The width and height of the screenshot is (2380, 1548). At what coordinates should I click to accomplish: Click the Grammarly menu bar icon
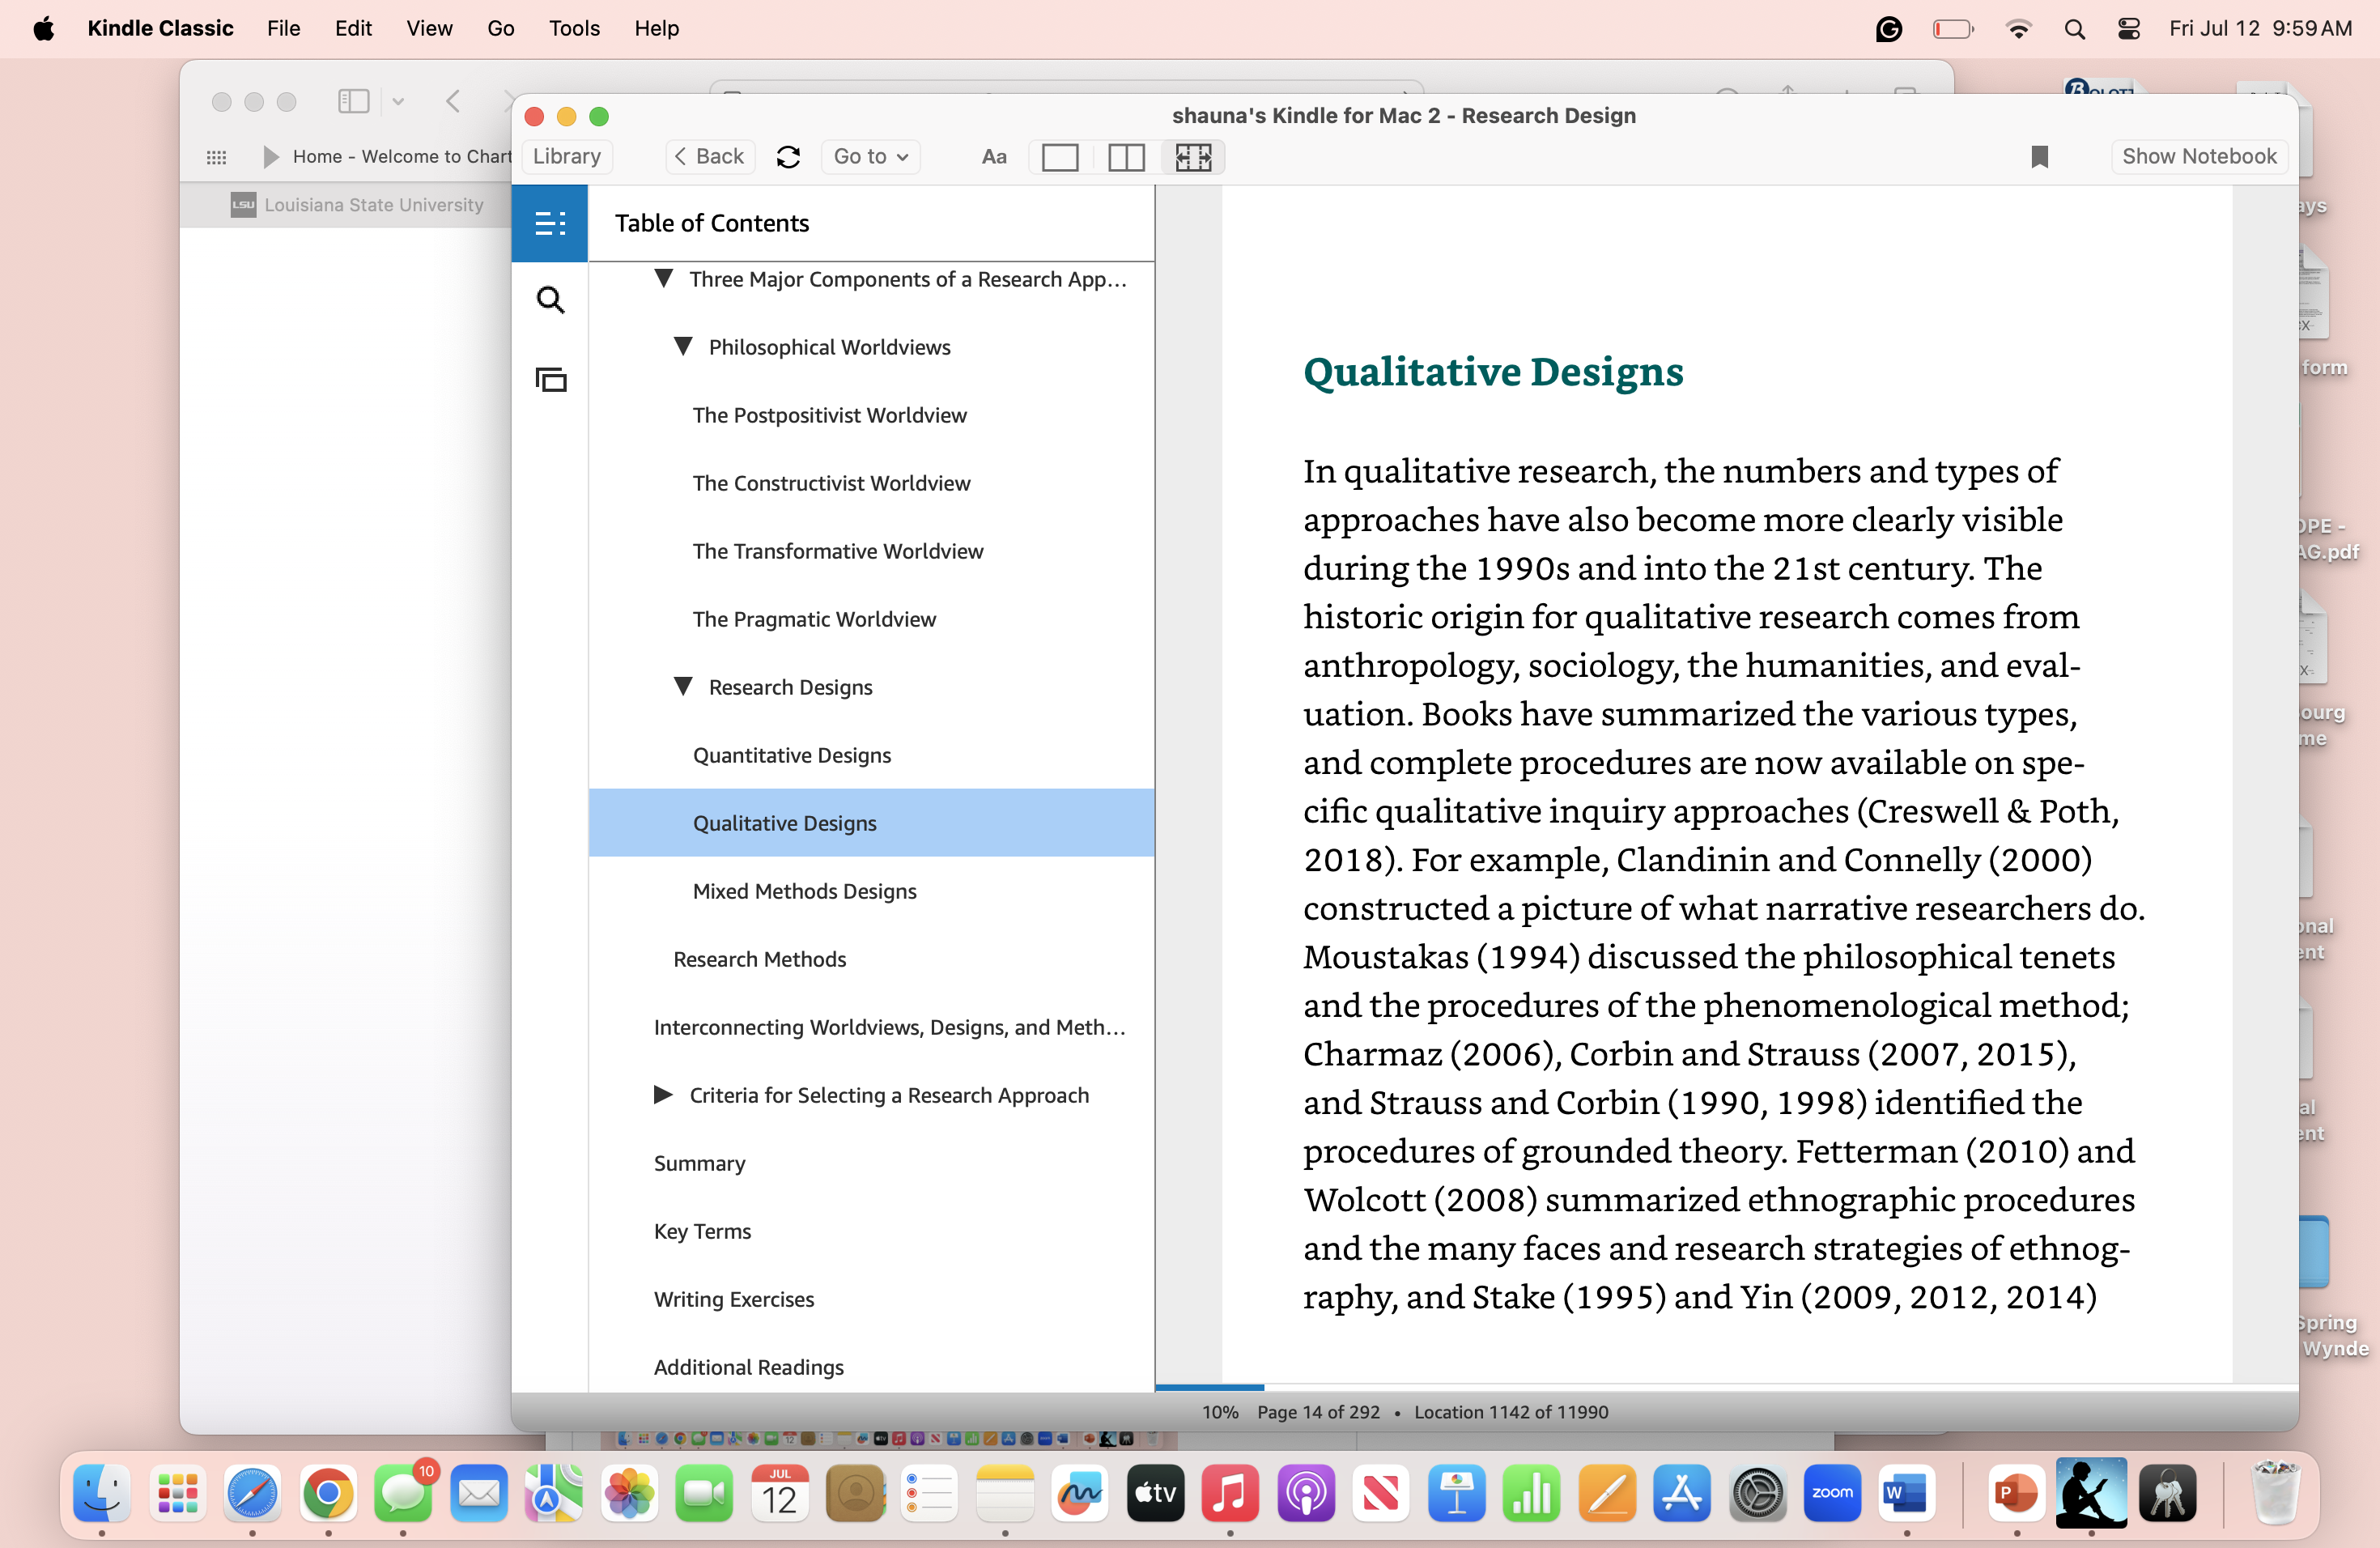point(1888,29)
